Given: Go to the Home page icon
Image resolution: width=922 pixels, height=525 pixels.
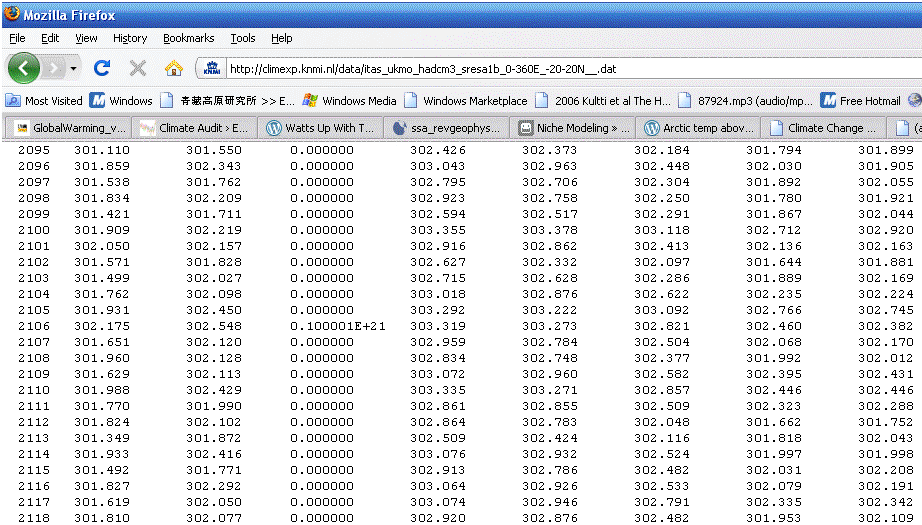Looking at the screenshot, I should (x=173, y=68).
